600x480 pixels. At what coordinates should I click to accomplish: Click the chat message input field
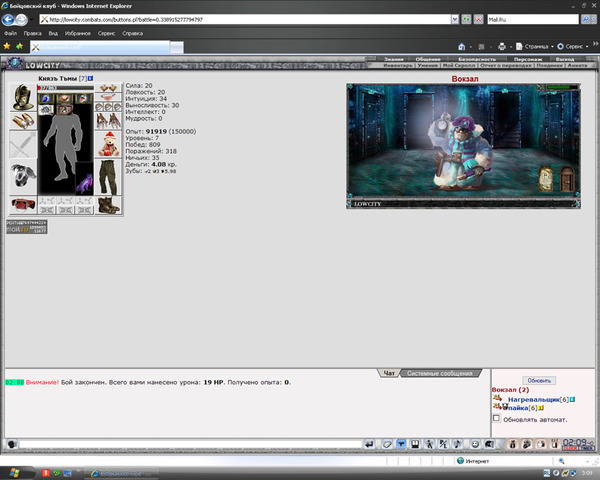(x=190, y=444)
